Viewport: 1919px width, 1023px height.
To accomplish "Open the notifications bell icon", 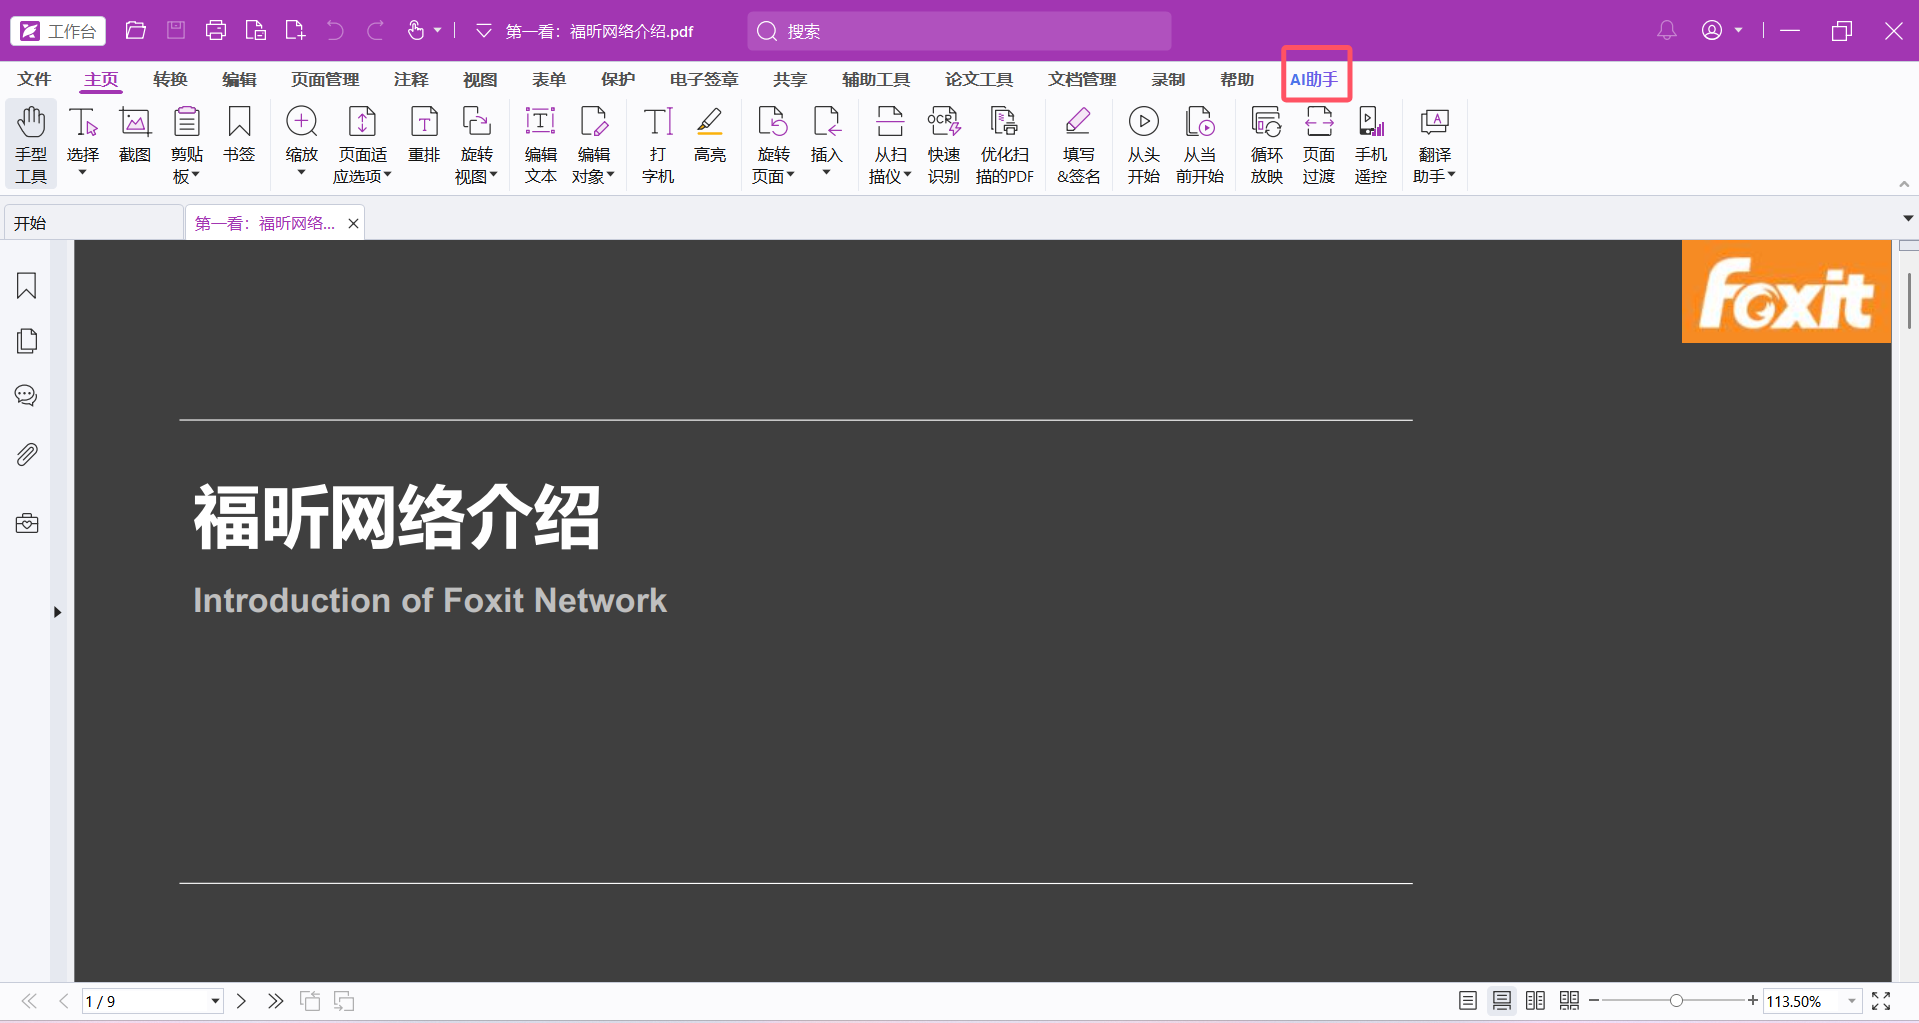I will [x=1666, y=31].
